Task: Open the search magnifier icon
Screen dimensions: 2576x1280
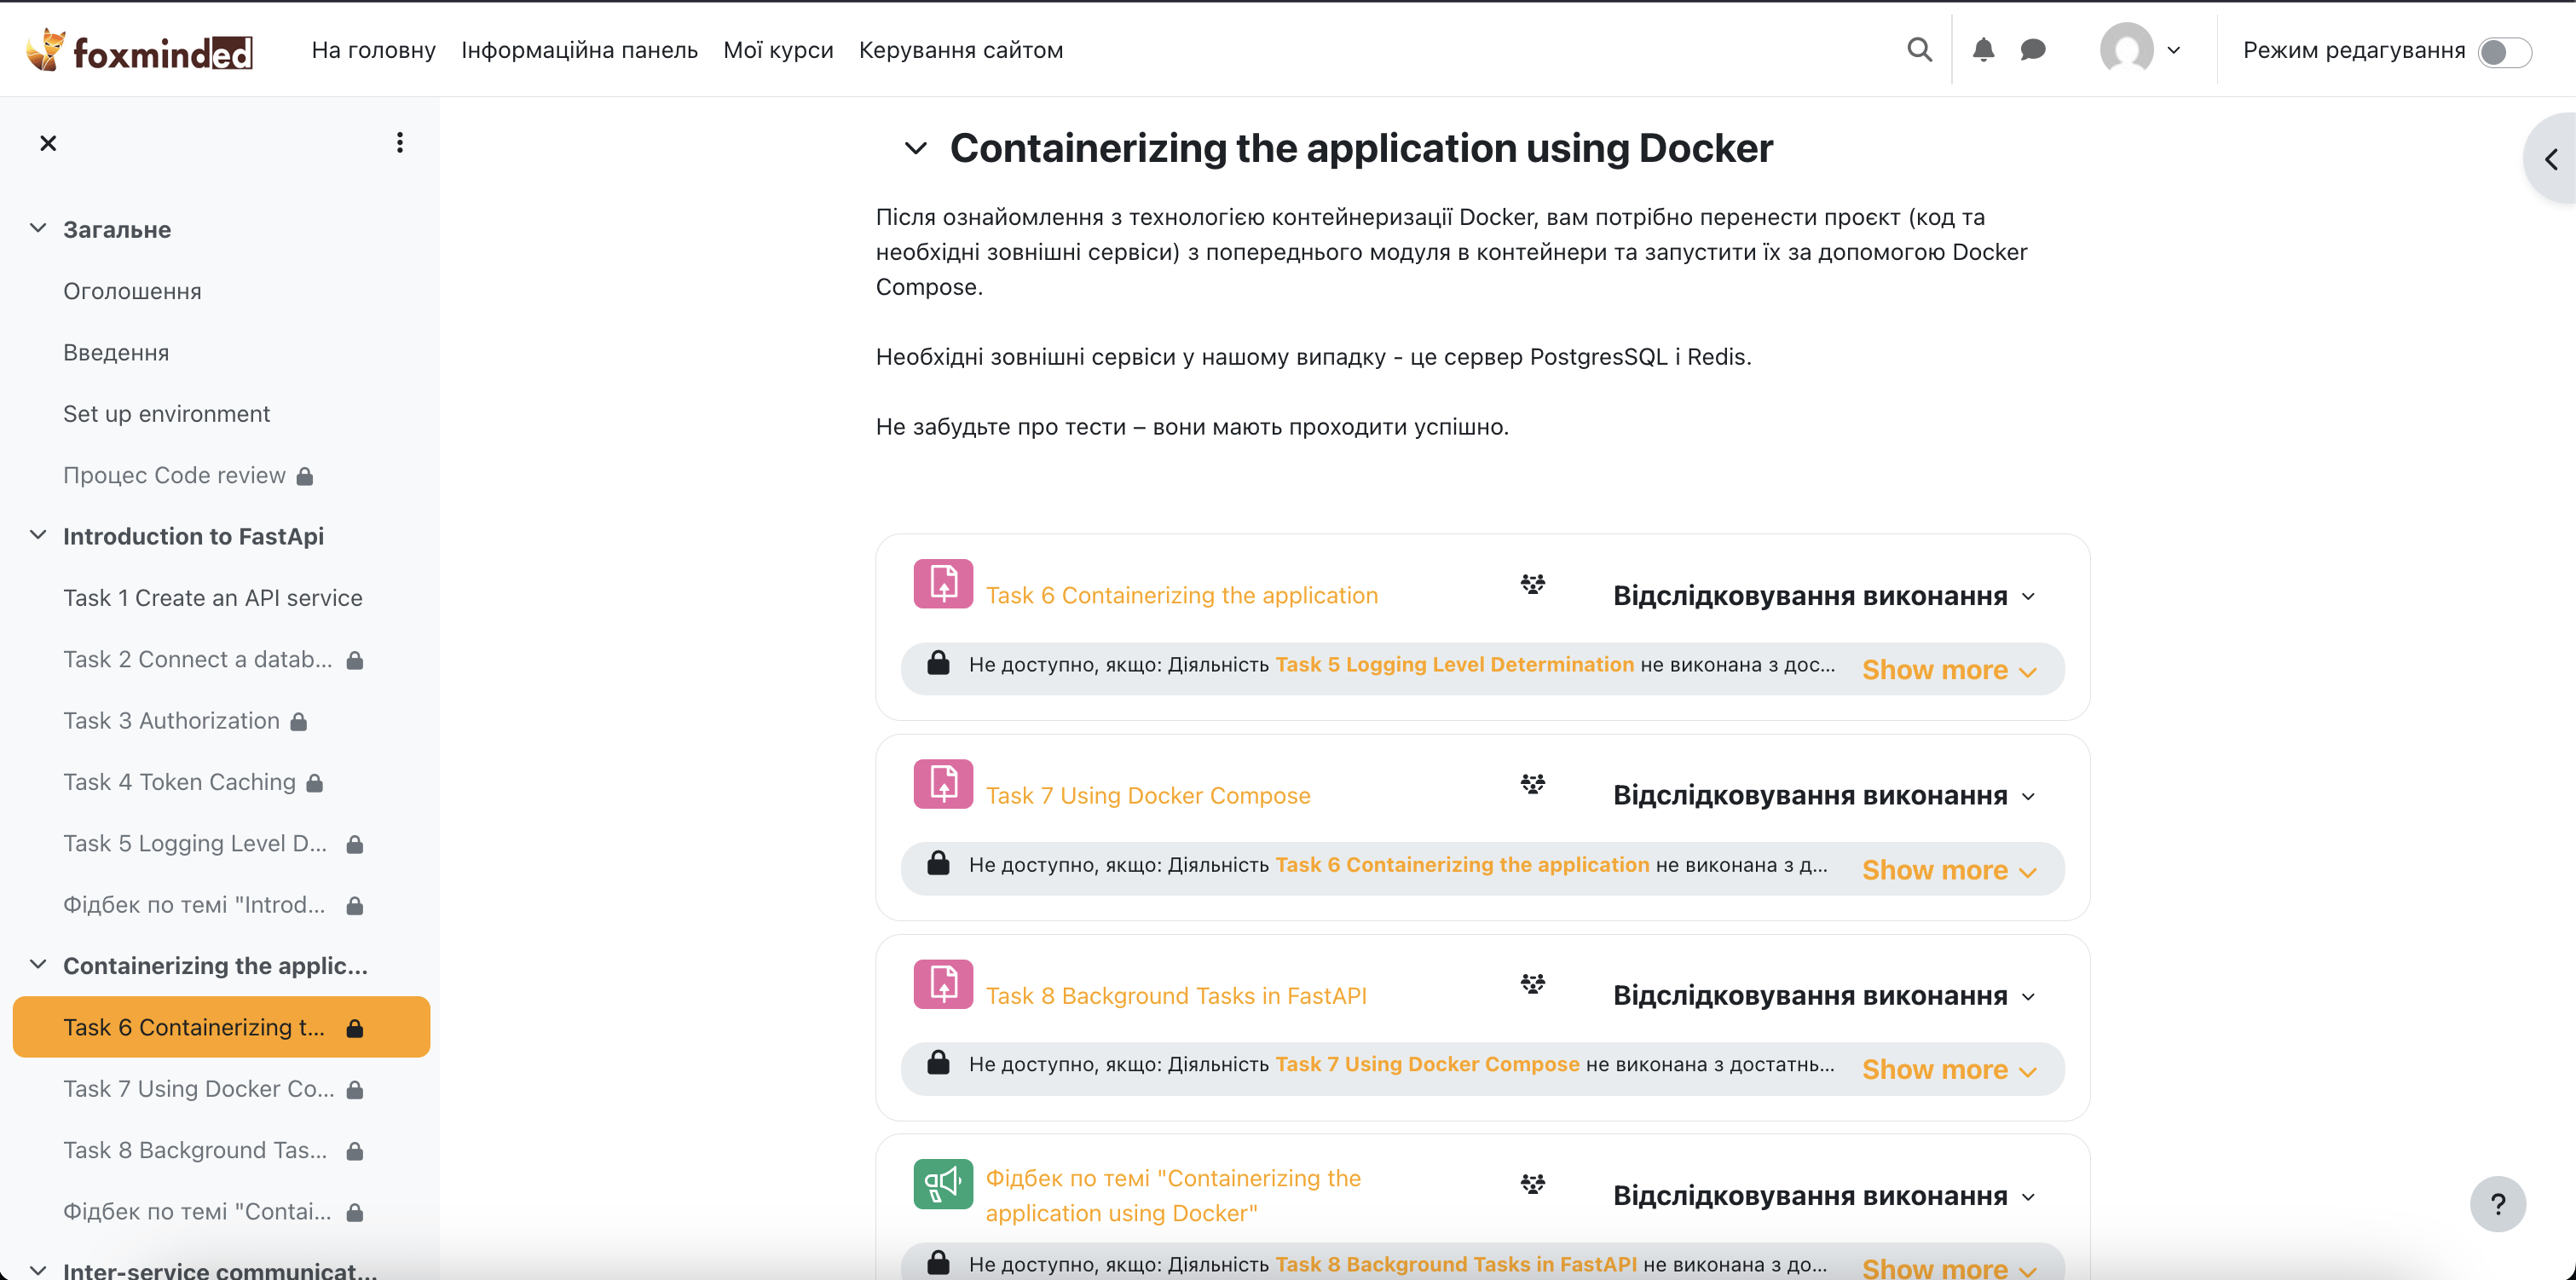Action: click(x=1918, y=49)
